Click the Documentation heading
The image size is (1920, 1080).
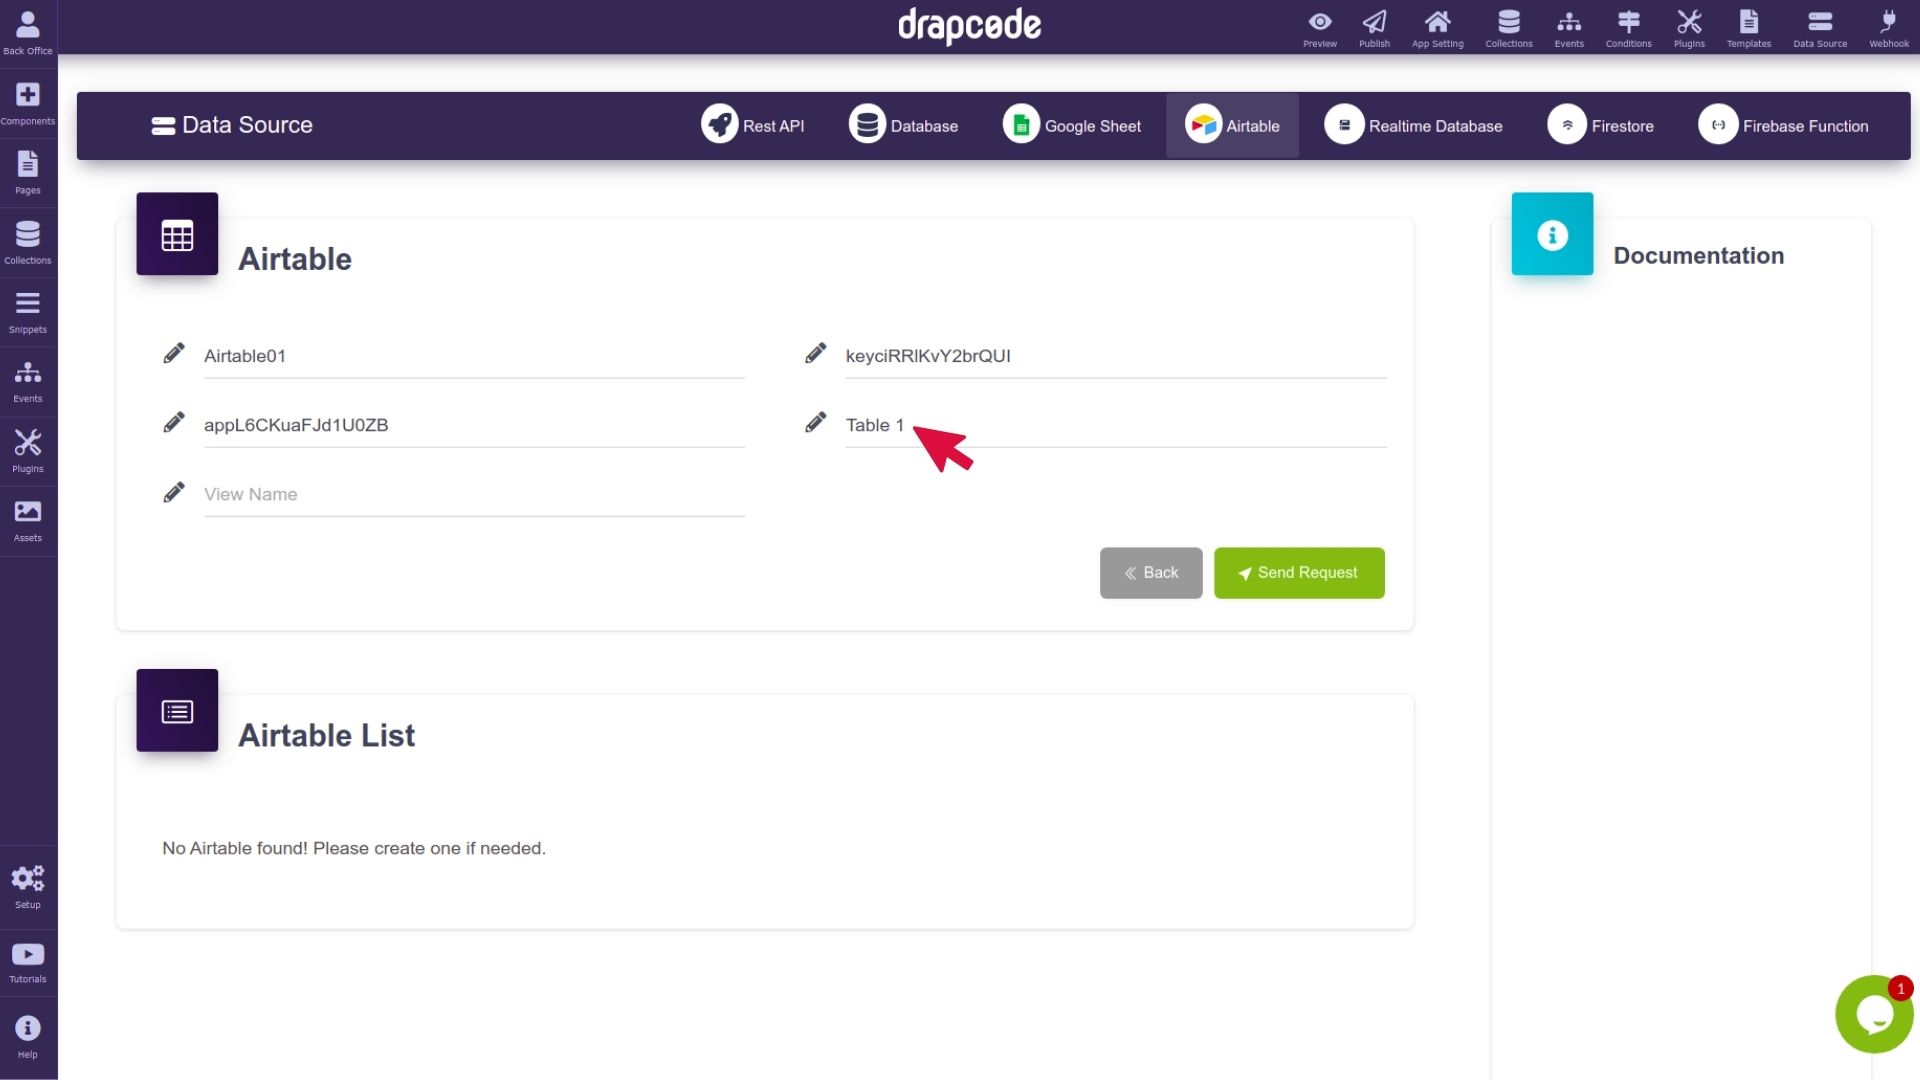point(1698,256)
